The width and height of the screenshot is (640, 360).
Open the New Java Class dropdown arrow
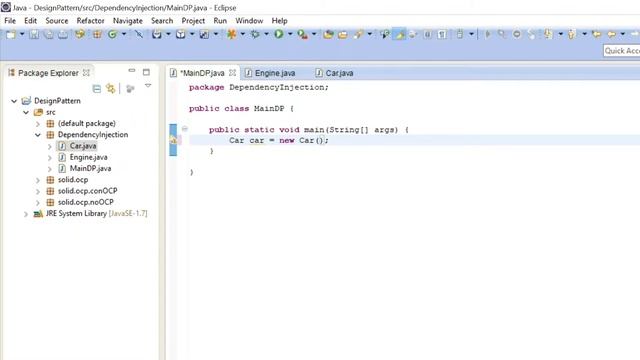pyautogui.click(x=124, y=34)
